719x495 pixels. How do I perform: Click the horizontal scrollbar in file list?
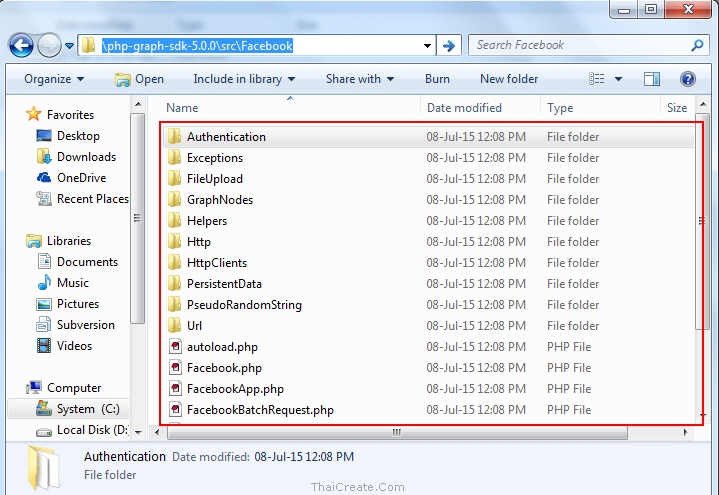tap(397, 432)
